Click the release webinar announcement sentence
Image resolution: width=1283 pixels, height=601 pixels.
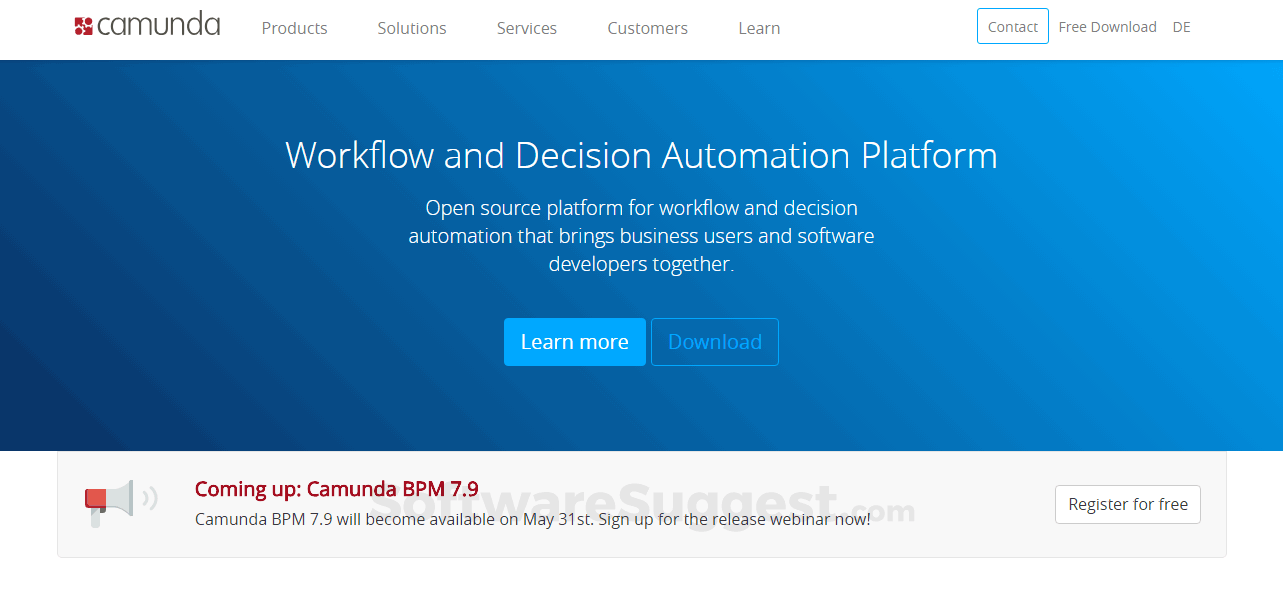(532, 520)
